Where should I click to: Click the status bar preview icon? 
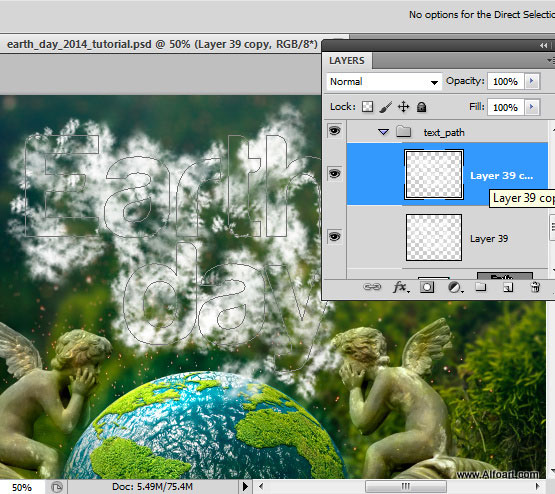[57, 487]
